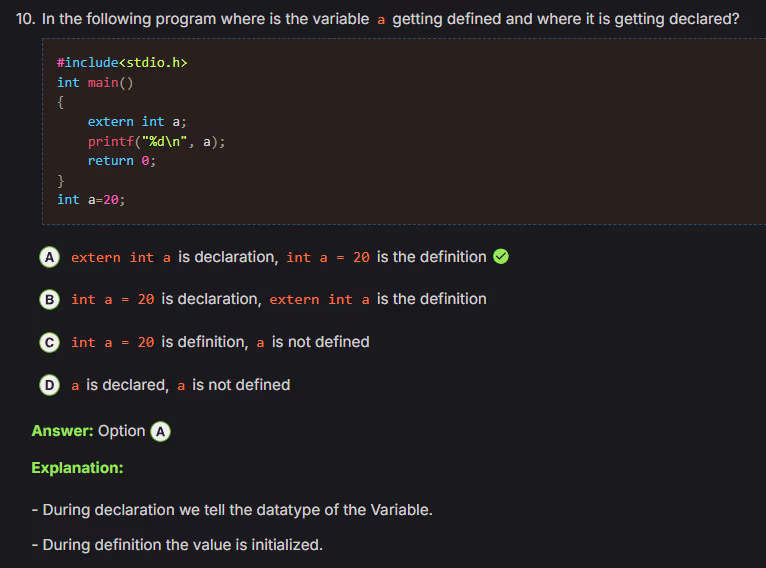Click the green 'Answer:' label
Screen dimensions: 766x568
pos(62,431)
